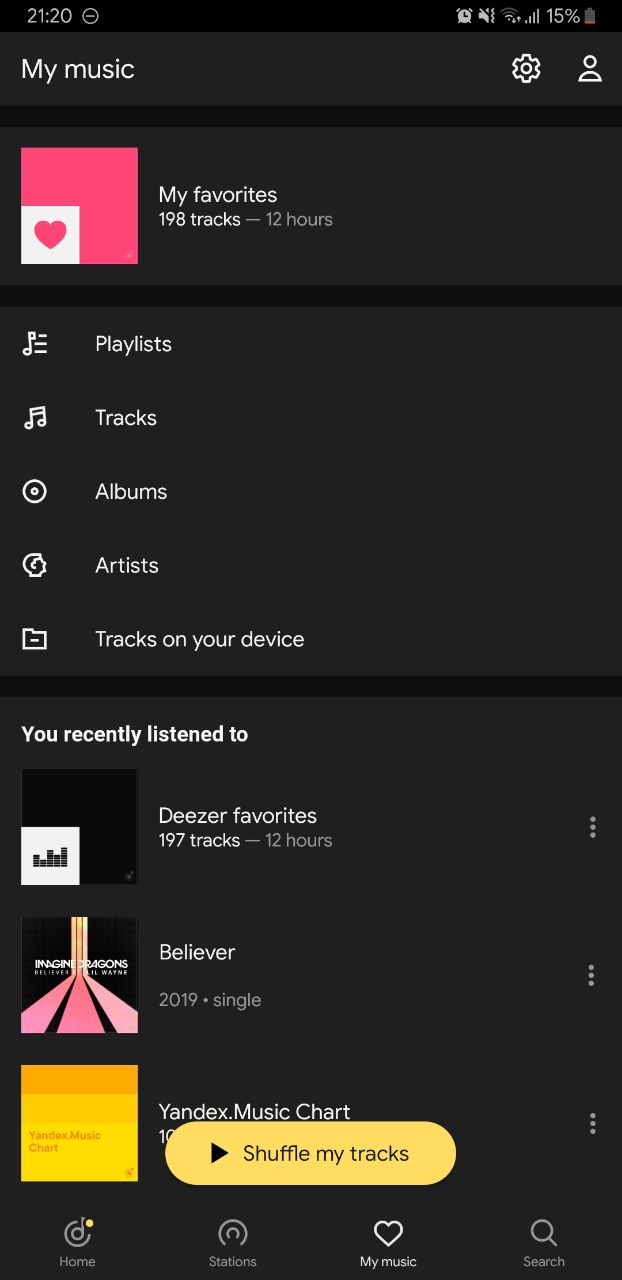This screenshot has height=1280, width=622.
Task: Tap the alarm icon in status bar
Action: (464, 16)
